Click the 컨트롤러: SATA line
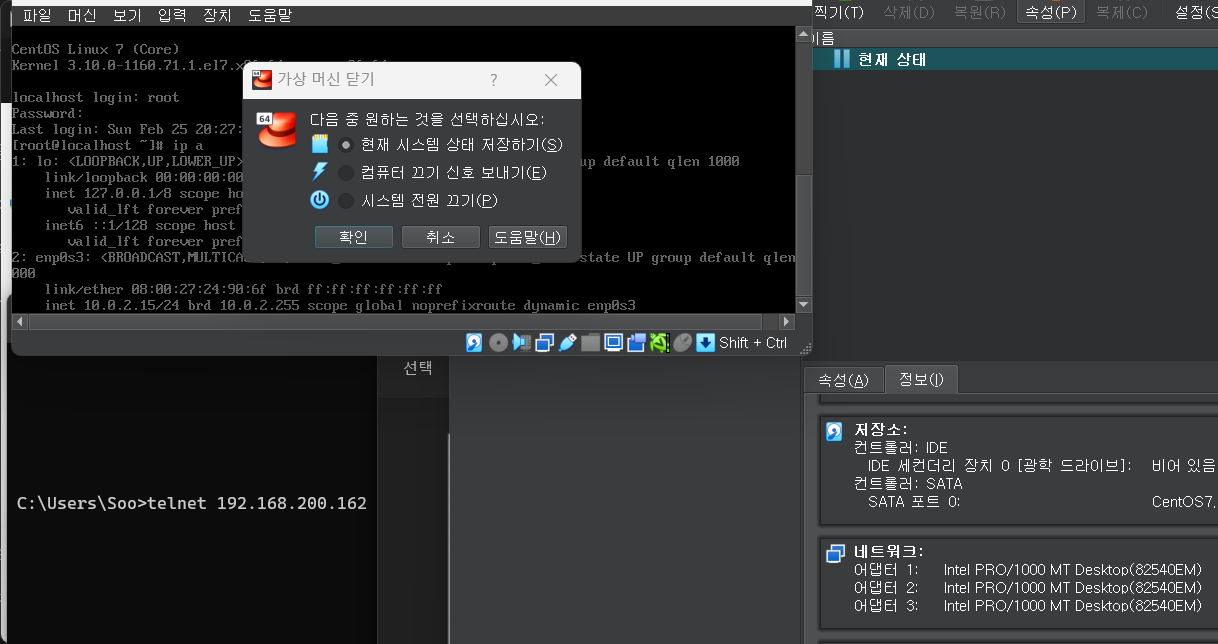The width and height of the screenshot is (1218, 644). click(x=907, y=484)
